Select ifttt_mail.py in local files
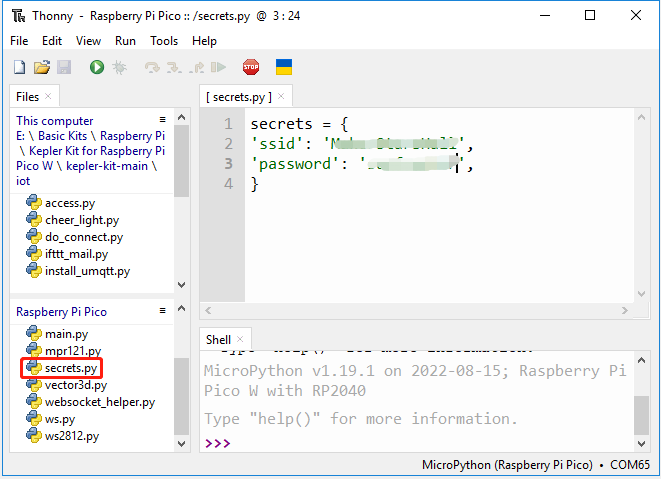The width and height of the screenshot is (661, 479). 67,254
